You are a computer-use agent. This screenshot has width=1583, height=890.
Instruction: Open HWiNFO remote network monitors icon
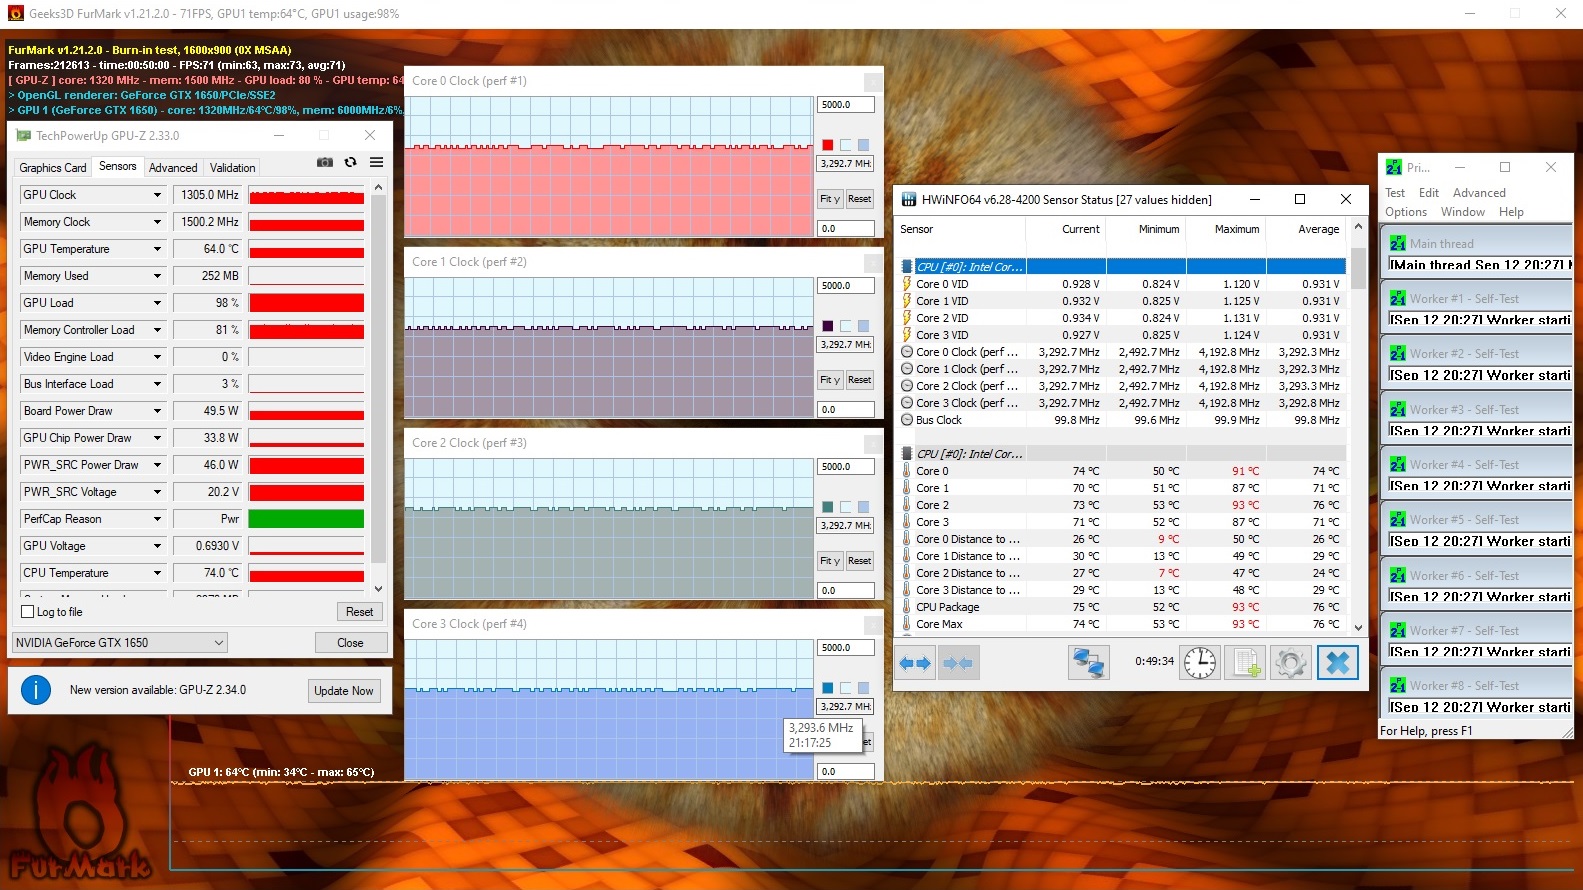pyautogui.click(x=1088, y=663)
